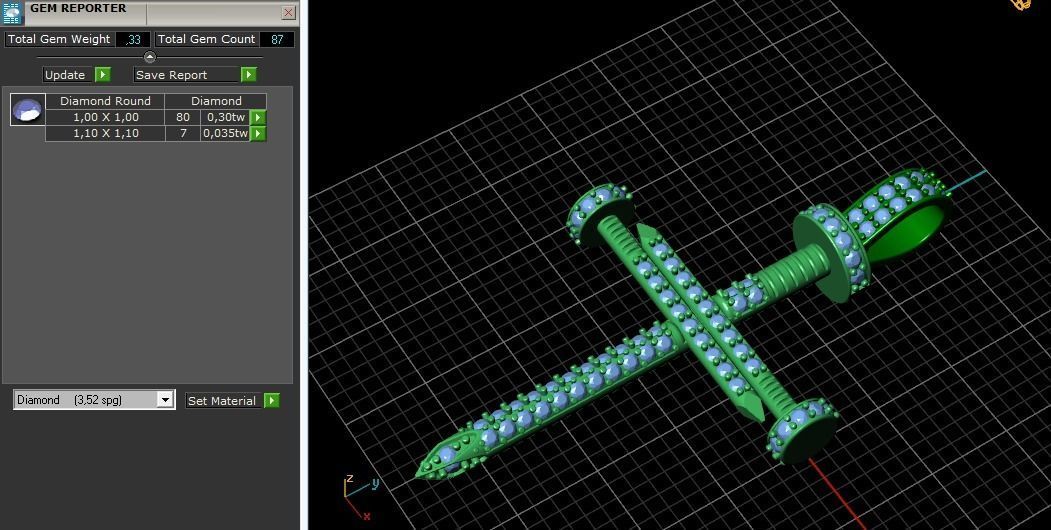This screenshot has height=530, width=1051.
Task: Click the green arrow beside Save Report
Action: click(x=249, y=74)
